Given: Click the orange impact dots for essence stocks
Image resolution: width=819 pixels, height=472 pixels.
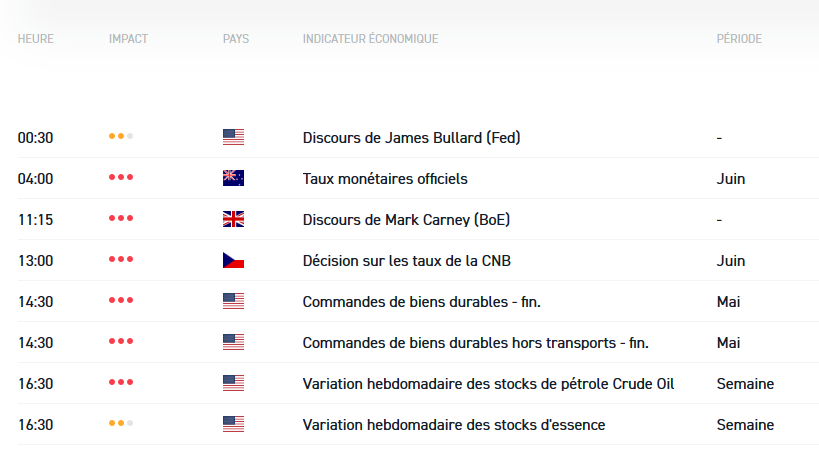Looking at the screenshot, I should [121, 424].
